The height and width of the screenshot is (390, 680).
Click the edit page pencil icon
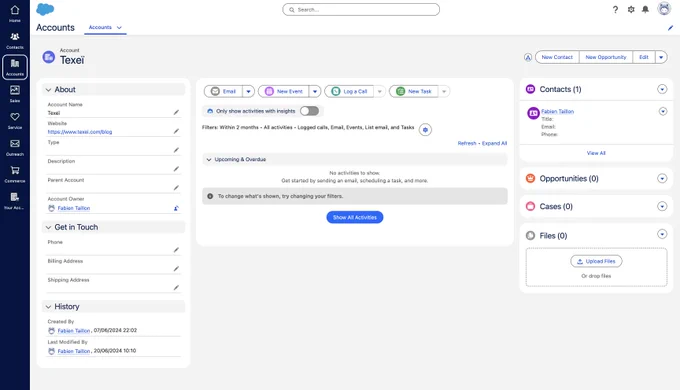[x=670, y=28]
